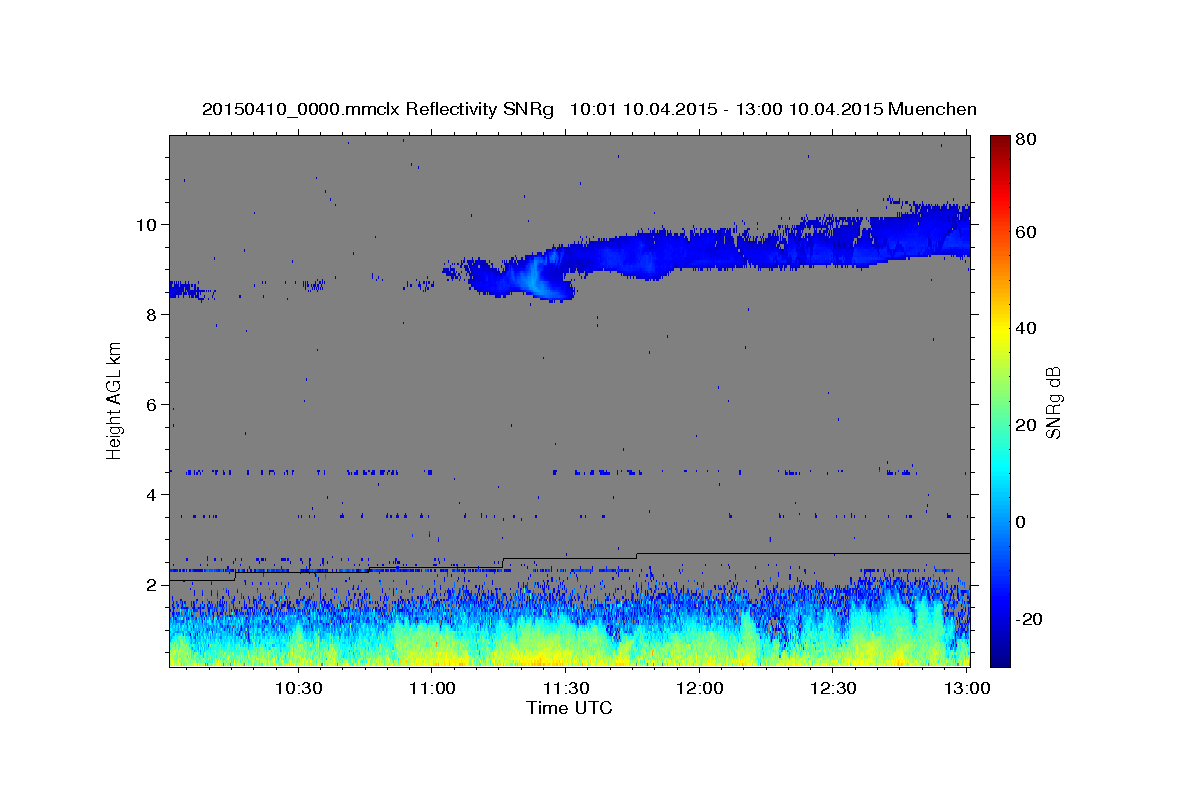Image resolution: width=1200 pixels, height=800 pixels.
Task: Select the 12:30 time tick label
Action: pos(832,688)
